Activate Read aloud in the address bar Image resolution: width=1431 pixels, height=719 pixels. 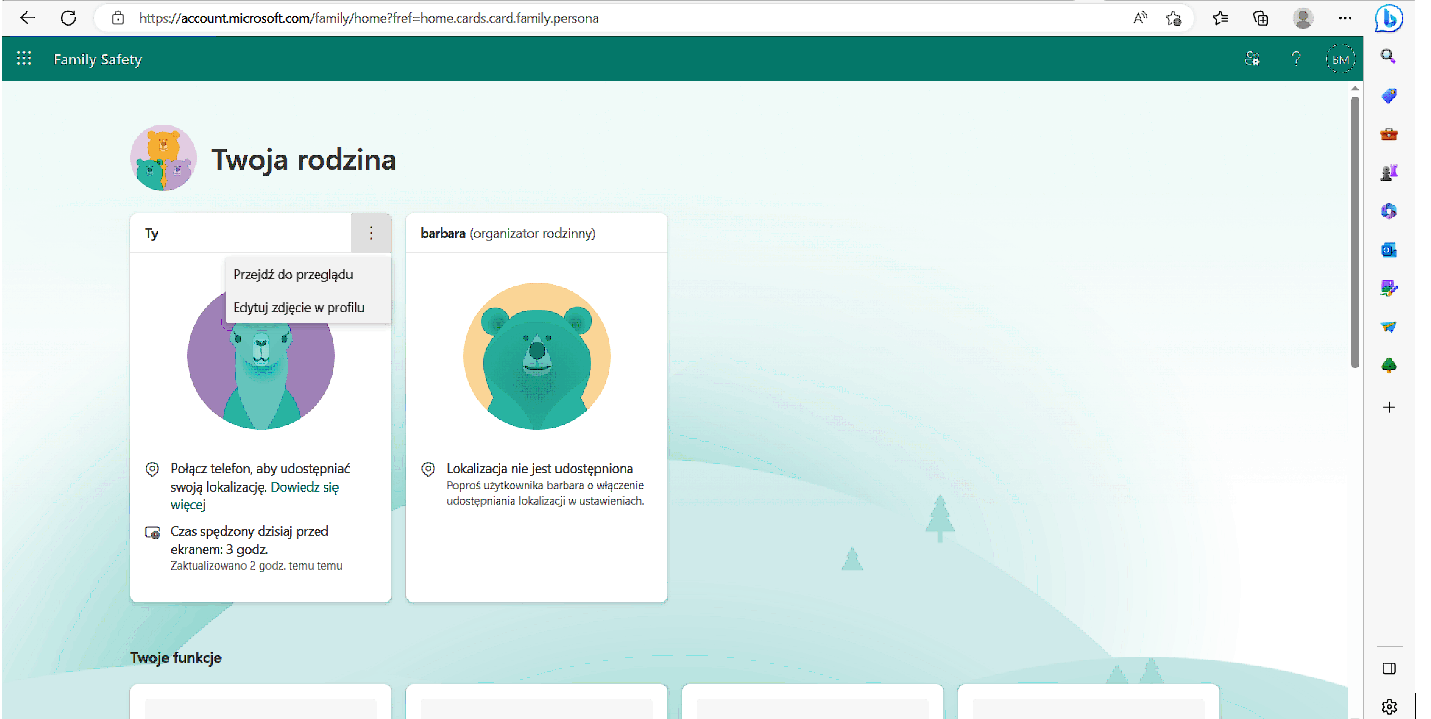[1140, 18]
